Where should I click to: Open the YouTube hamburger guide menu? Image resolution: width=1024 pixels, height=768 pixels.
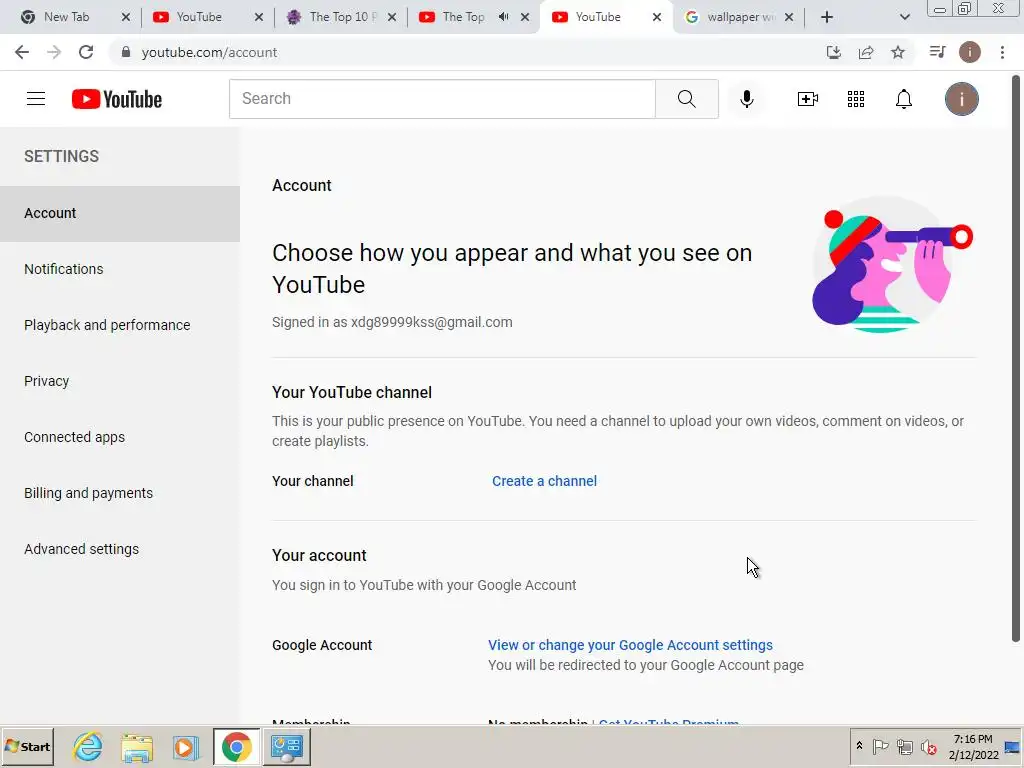pos(36,99)
